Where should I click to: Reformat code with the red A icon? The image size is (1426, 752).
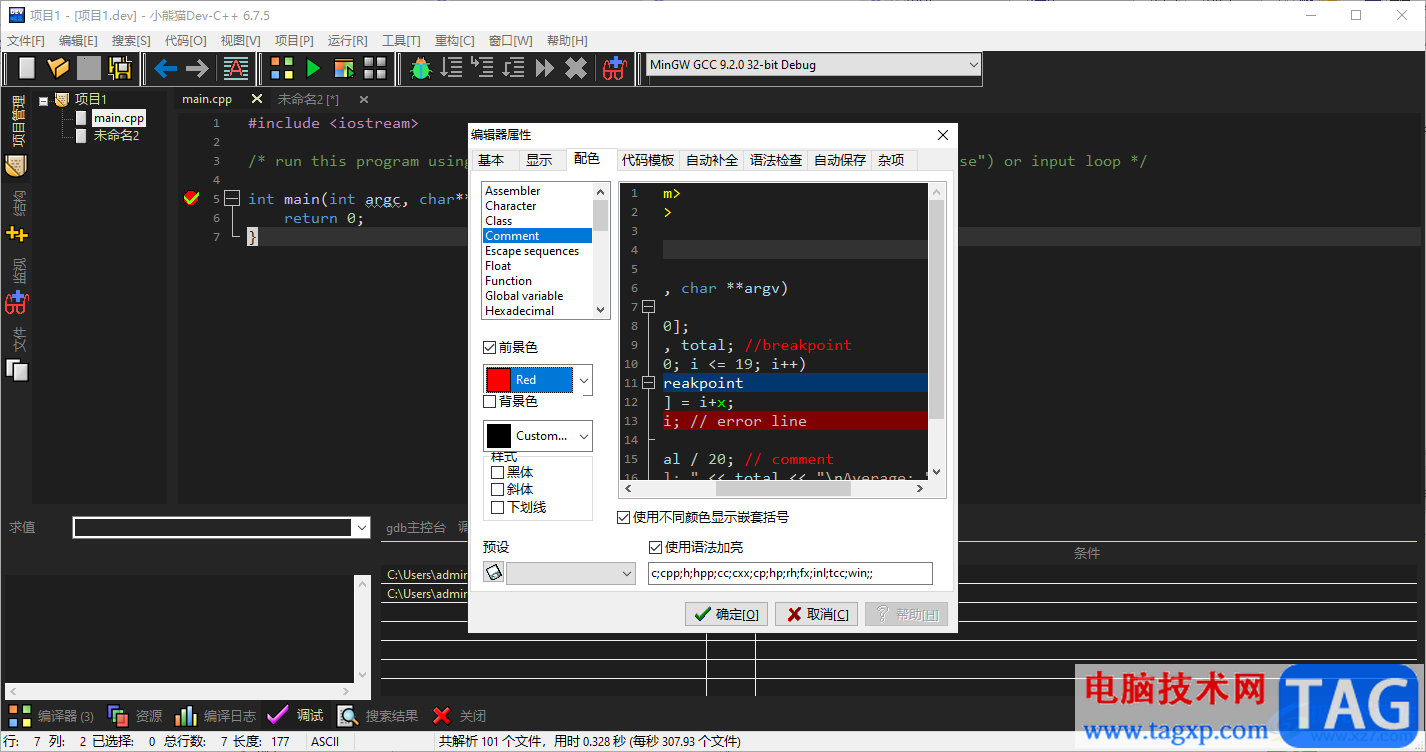[x=236, y=68]
